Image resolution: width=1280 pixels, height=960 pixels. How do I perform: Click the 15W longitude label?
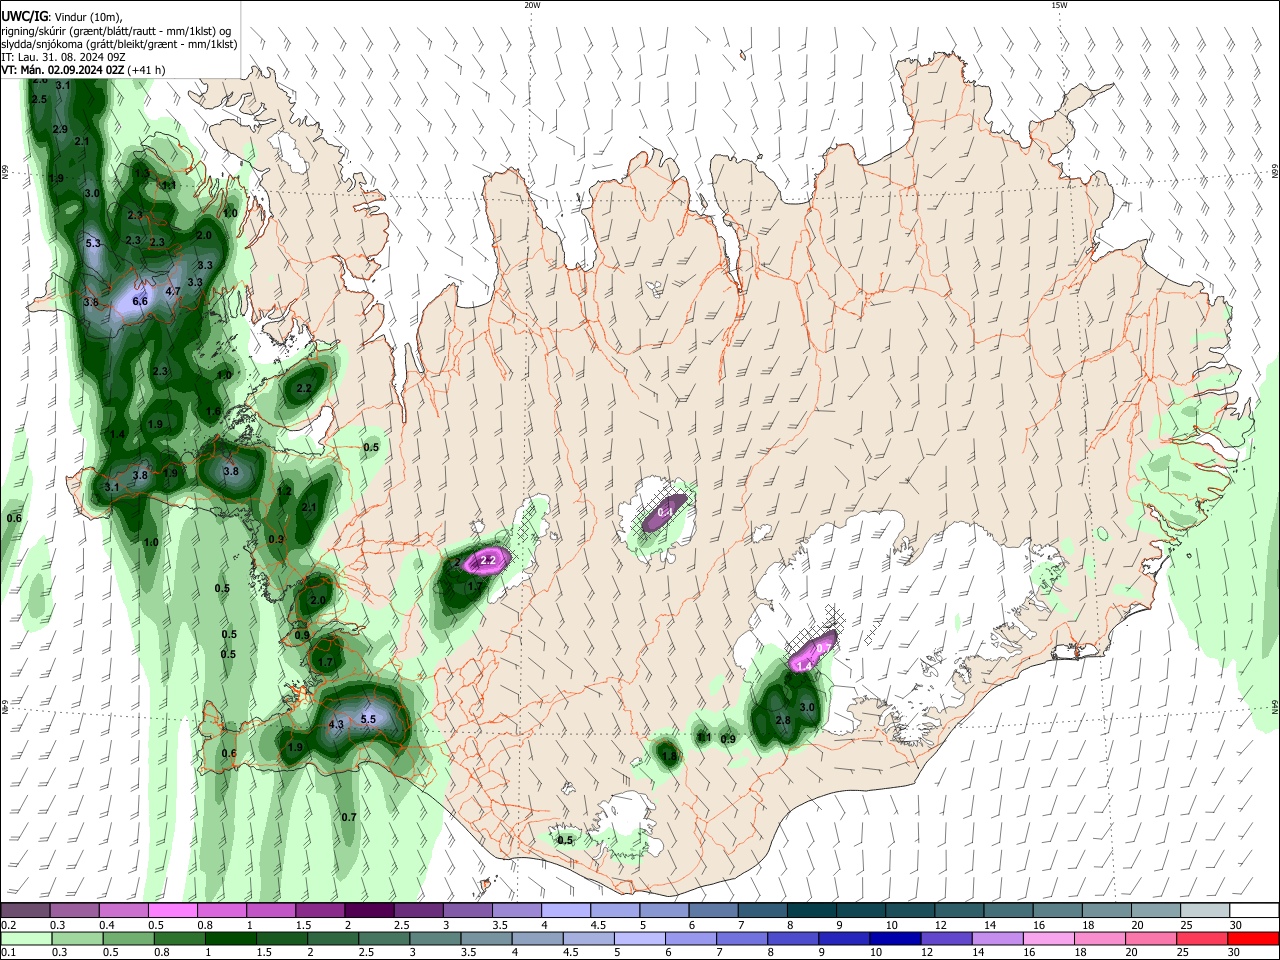click(x=1059, y=5)
